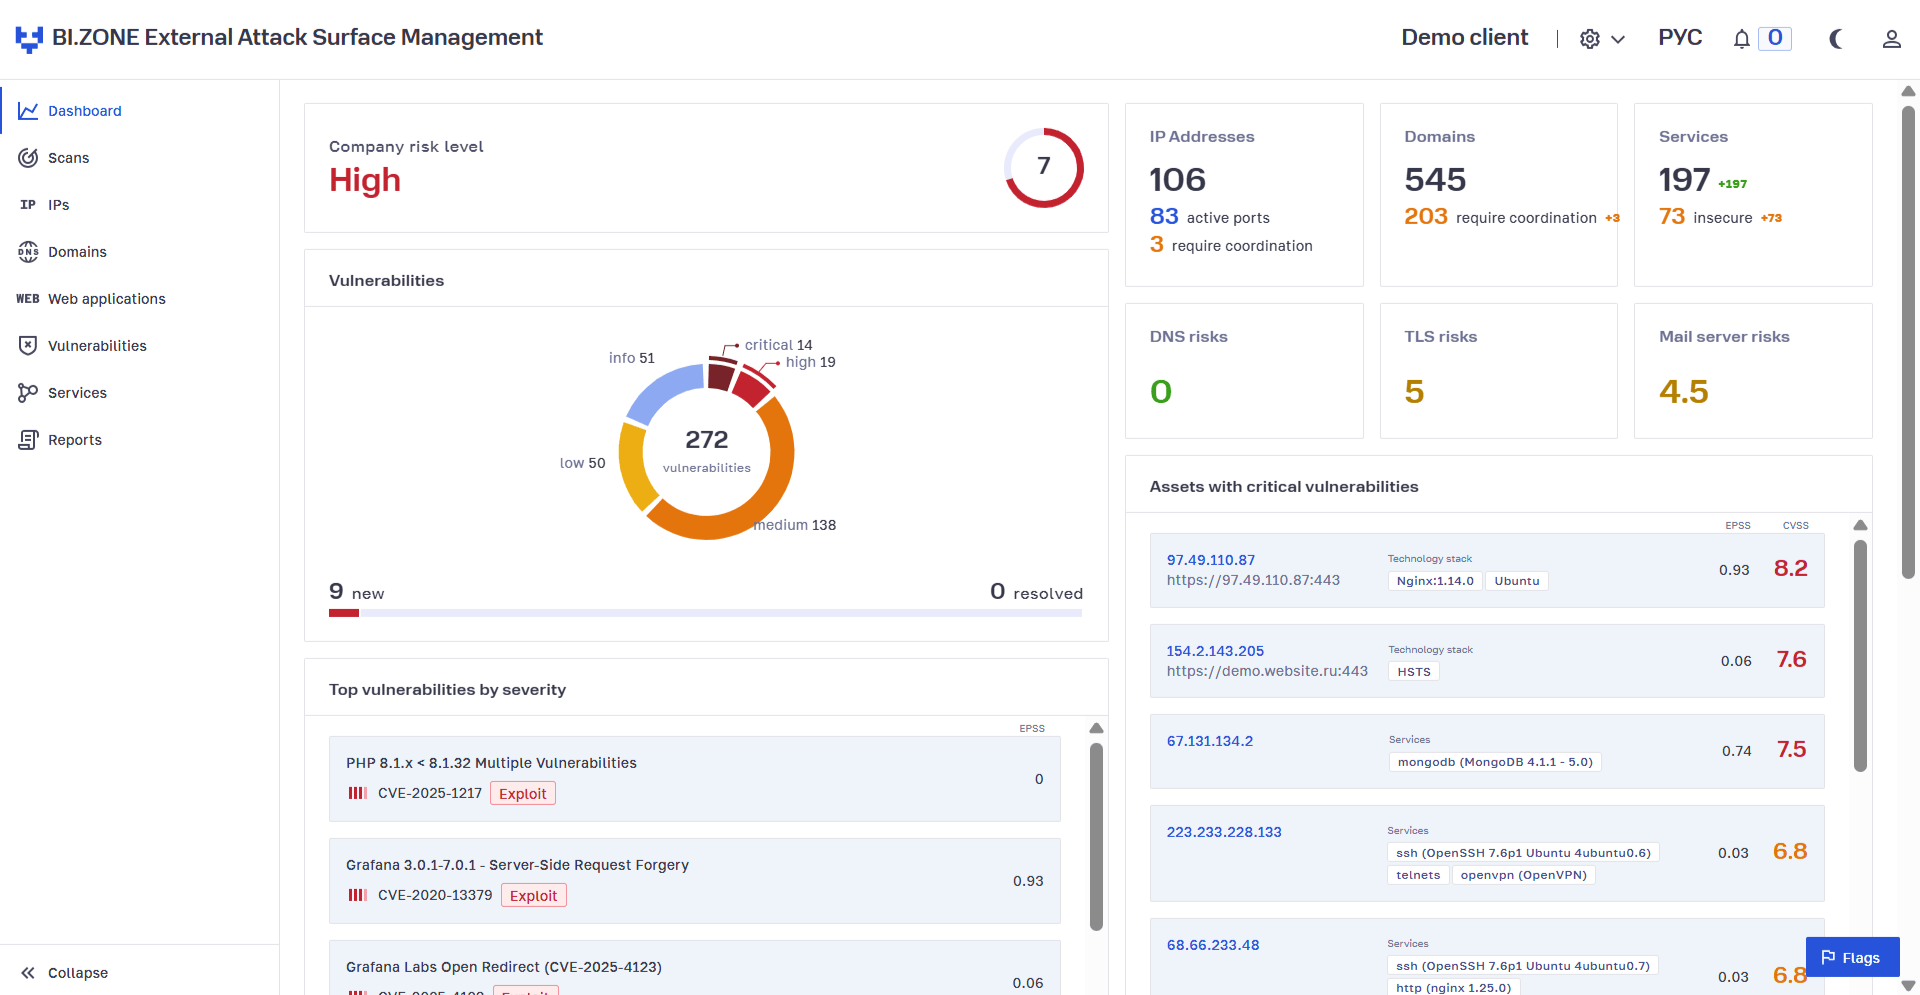Image resolution: width=1920 pixels, height=995 pixels.
Task: Open the Vulnerabilities sidebar page
Action: [x=139, y=346]
